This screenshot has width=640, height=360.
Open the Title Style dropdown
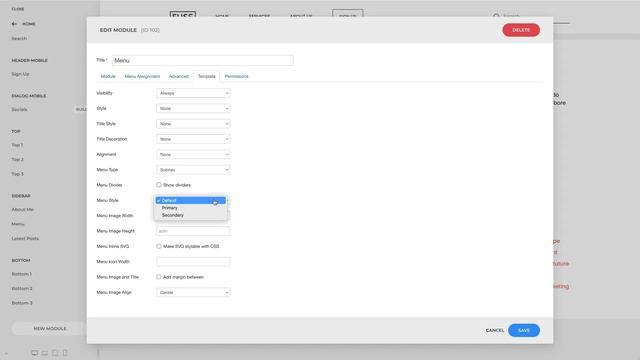click(193, 124)
